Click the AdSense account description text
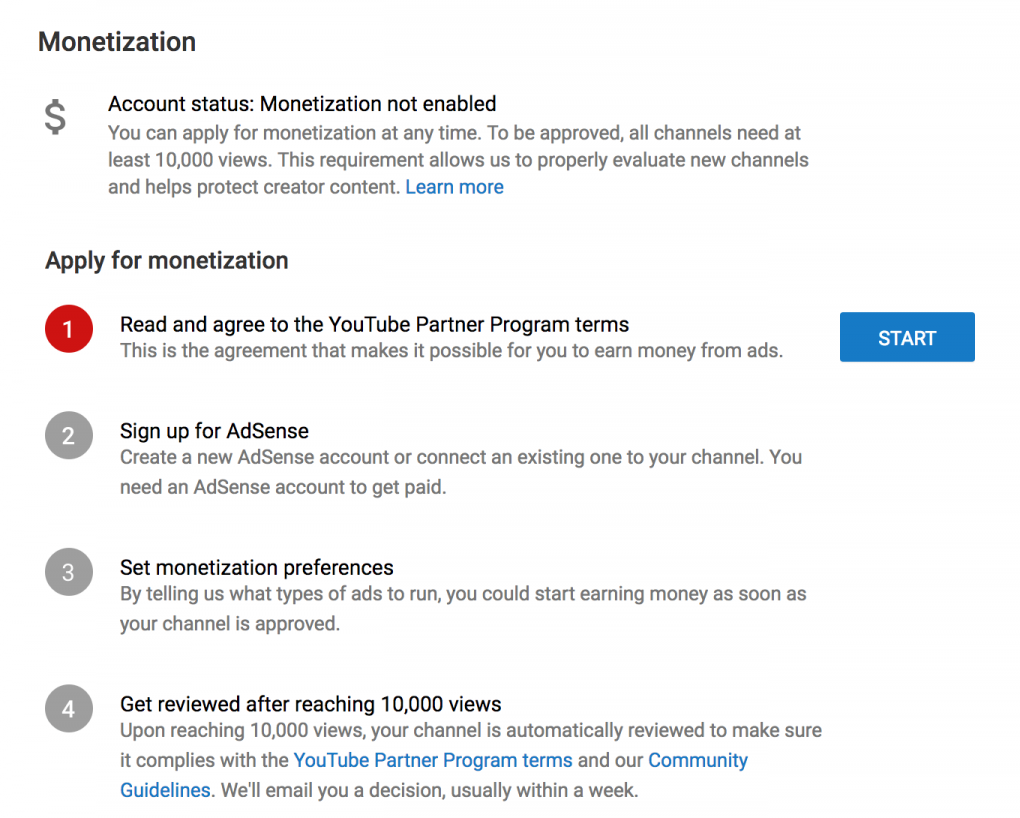This screenshot has width=1020, height=818. coord(461,472)
